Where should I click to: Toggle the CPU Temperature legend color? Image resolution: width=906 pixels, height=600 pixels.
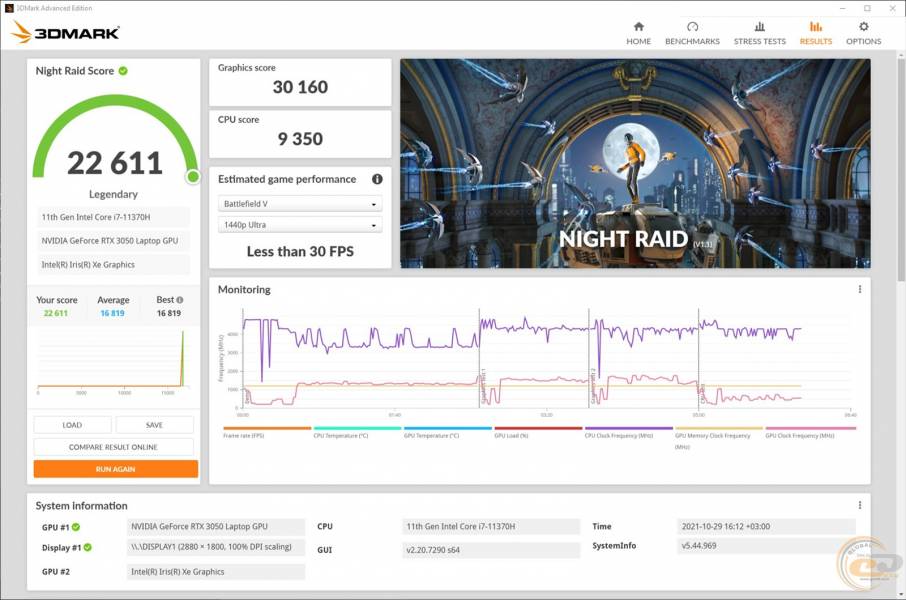pyautogui.click(x=357, y=428)
